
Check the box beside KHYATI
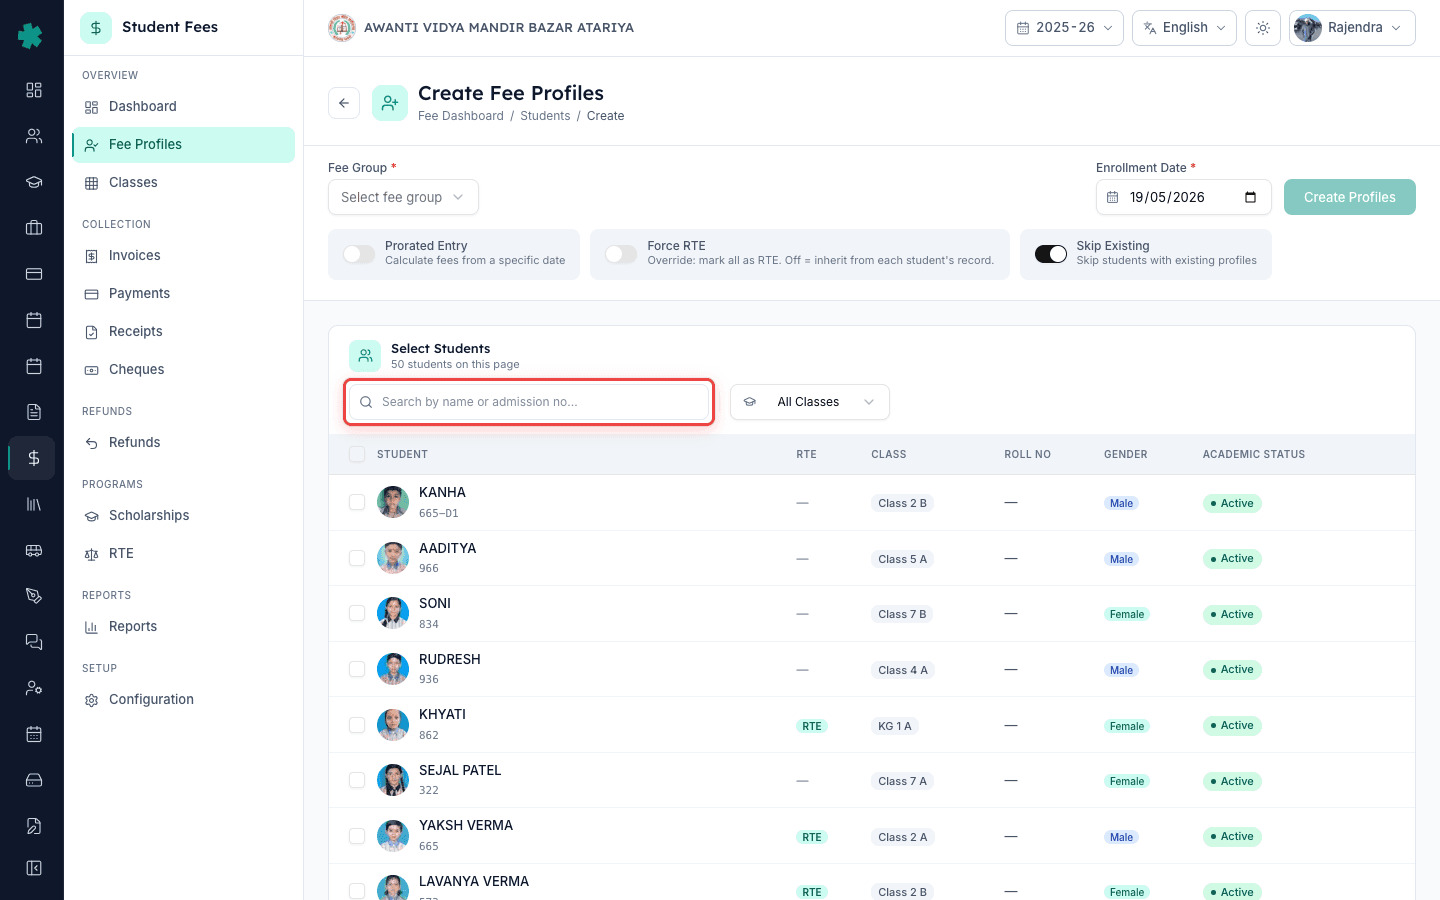pos(357,724)
